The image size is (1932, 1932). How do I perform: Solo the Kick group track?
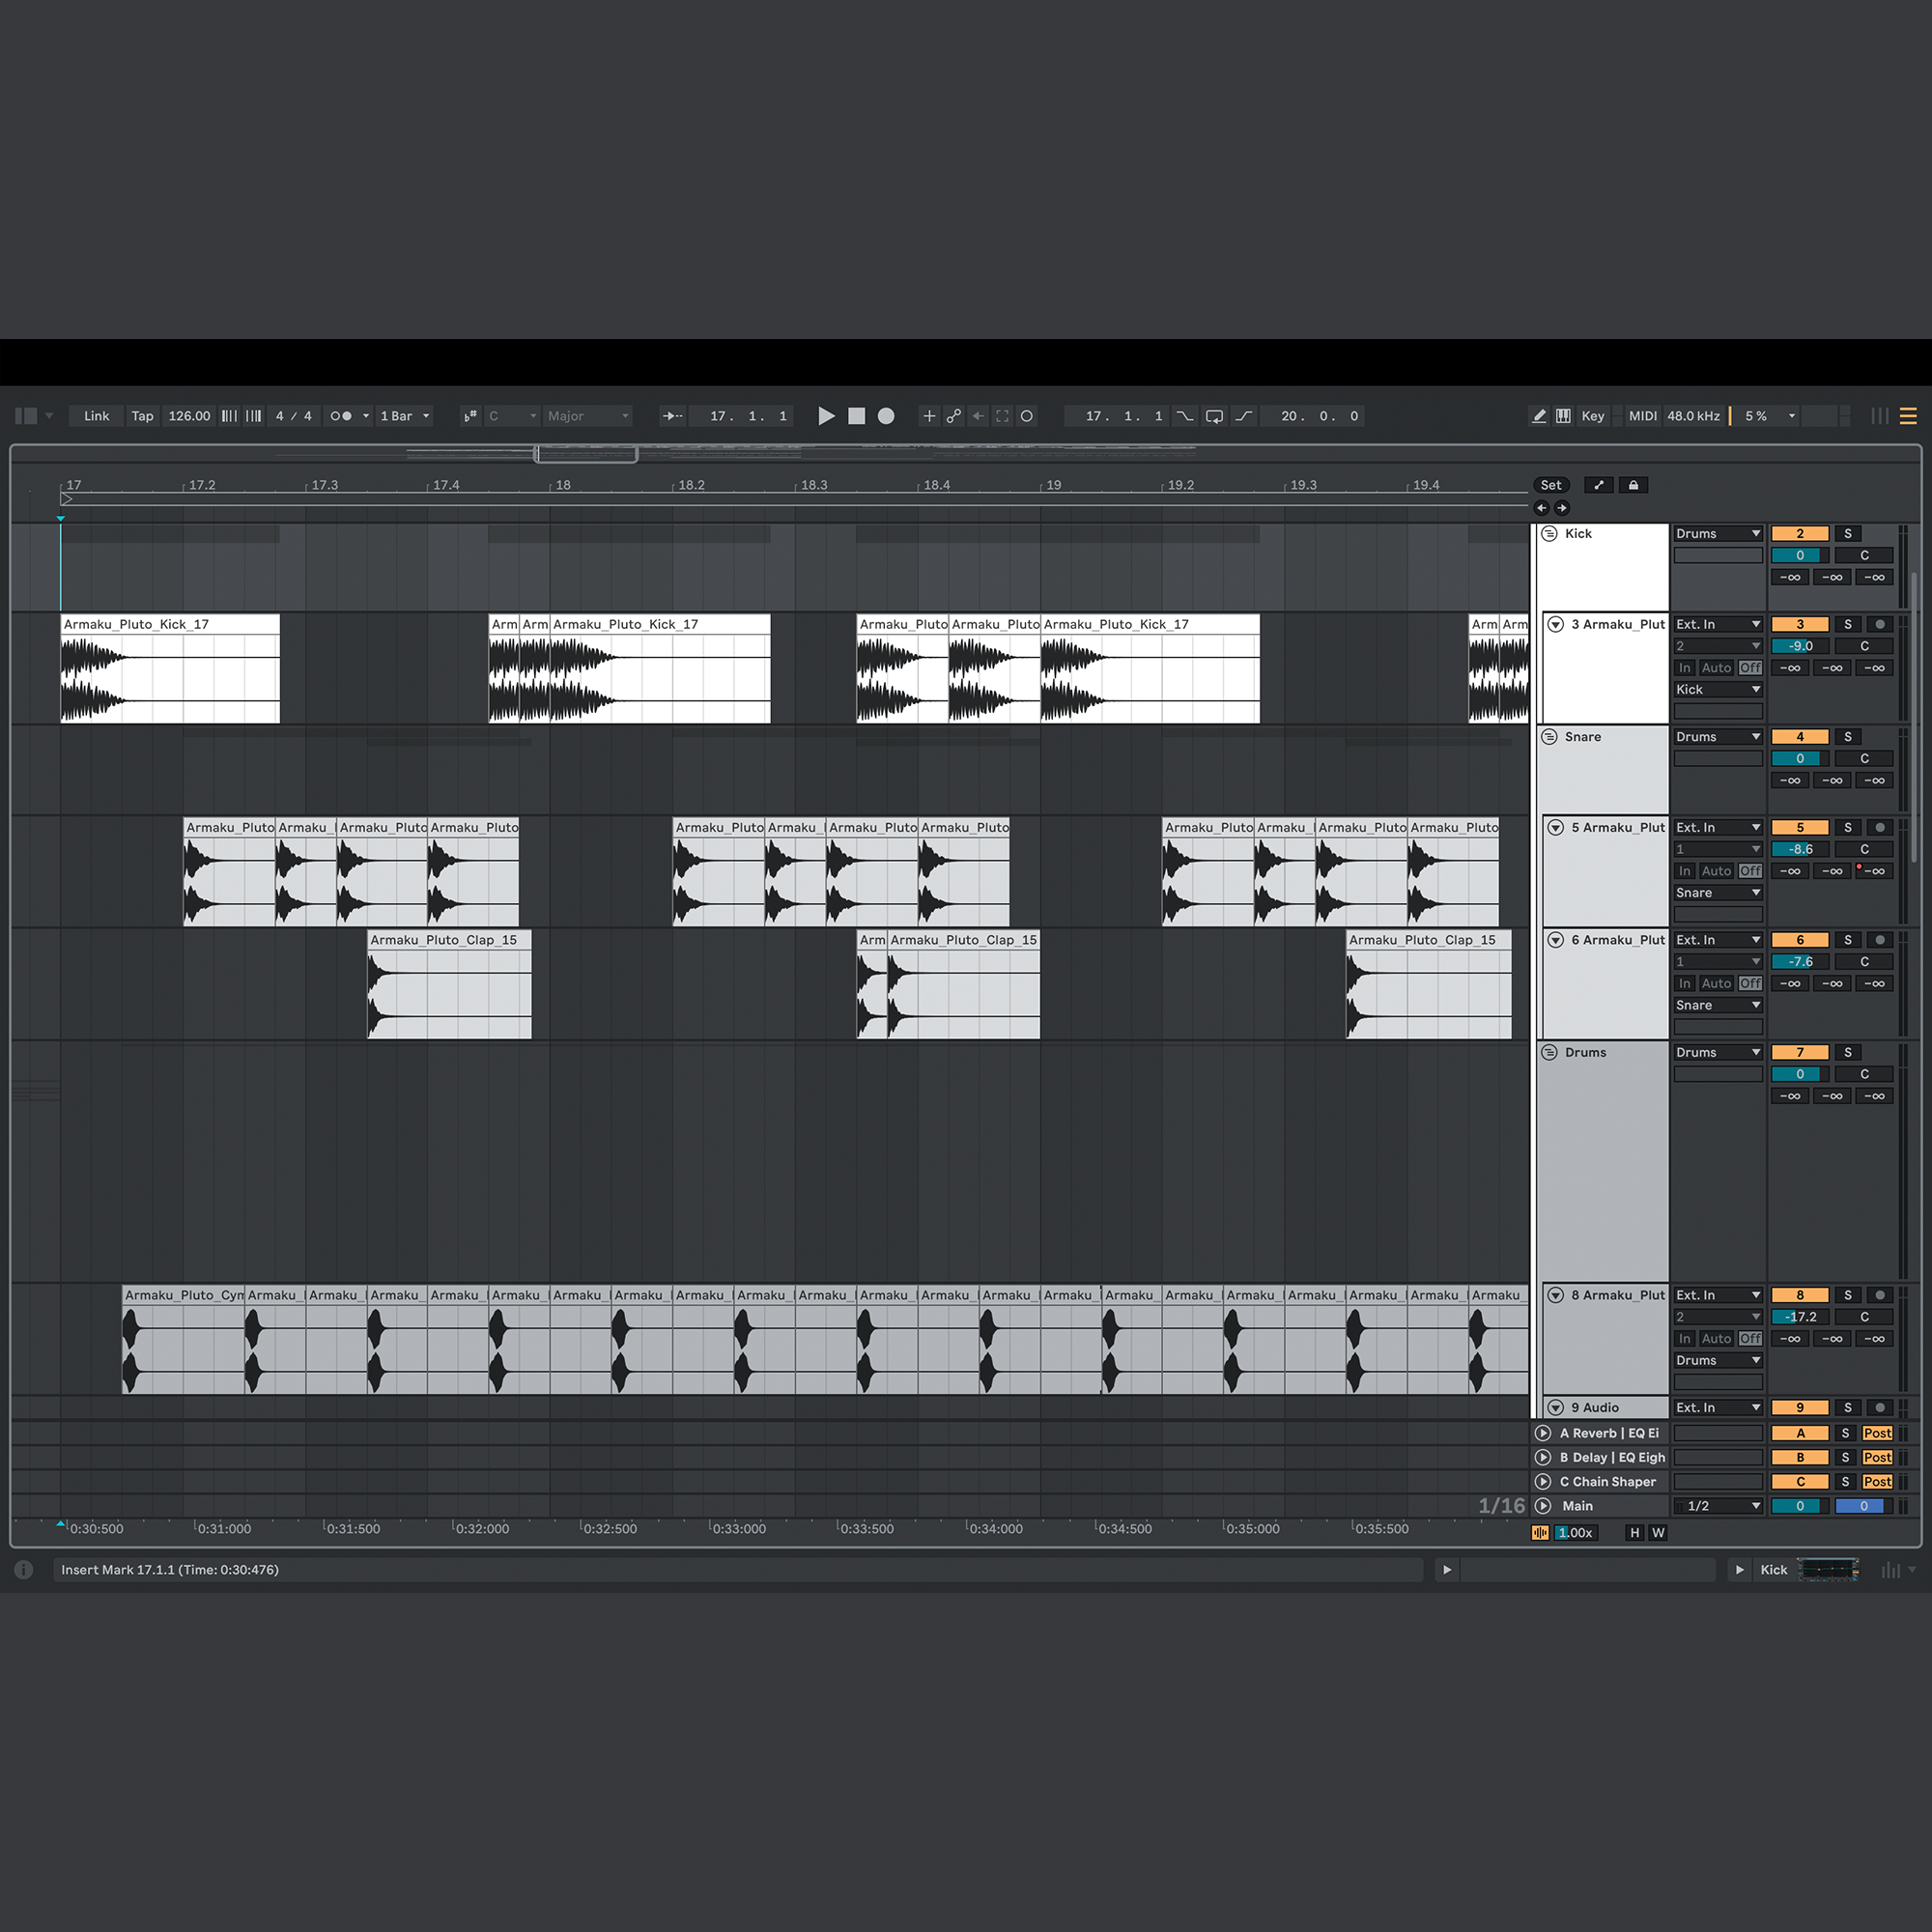pyautogui.click(x=1847, y=534)
